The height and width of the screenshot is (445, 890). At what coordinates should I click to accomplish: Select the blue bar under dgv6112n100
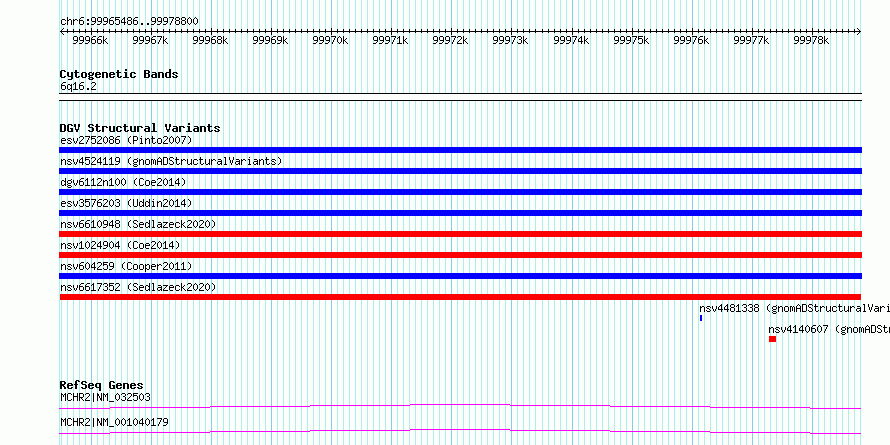[460, 192]
